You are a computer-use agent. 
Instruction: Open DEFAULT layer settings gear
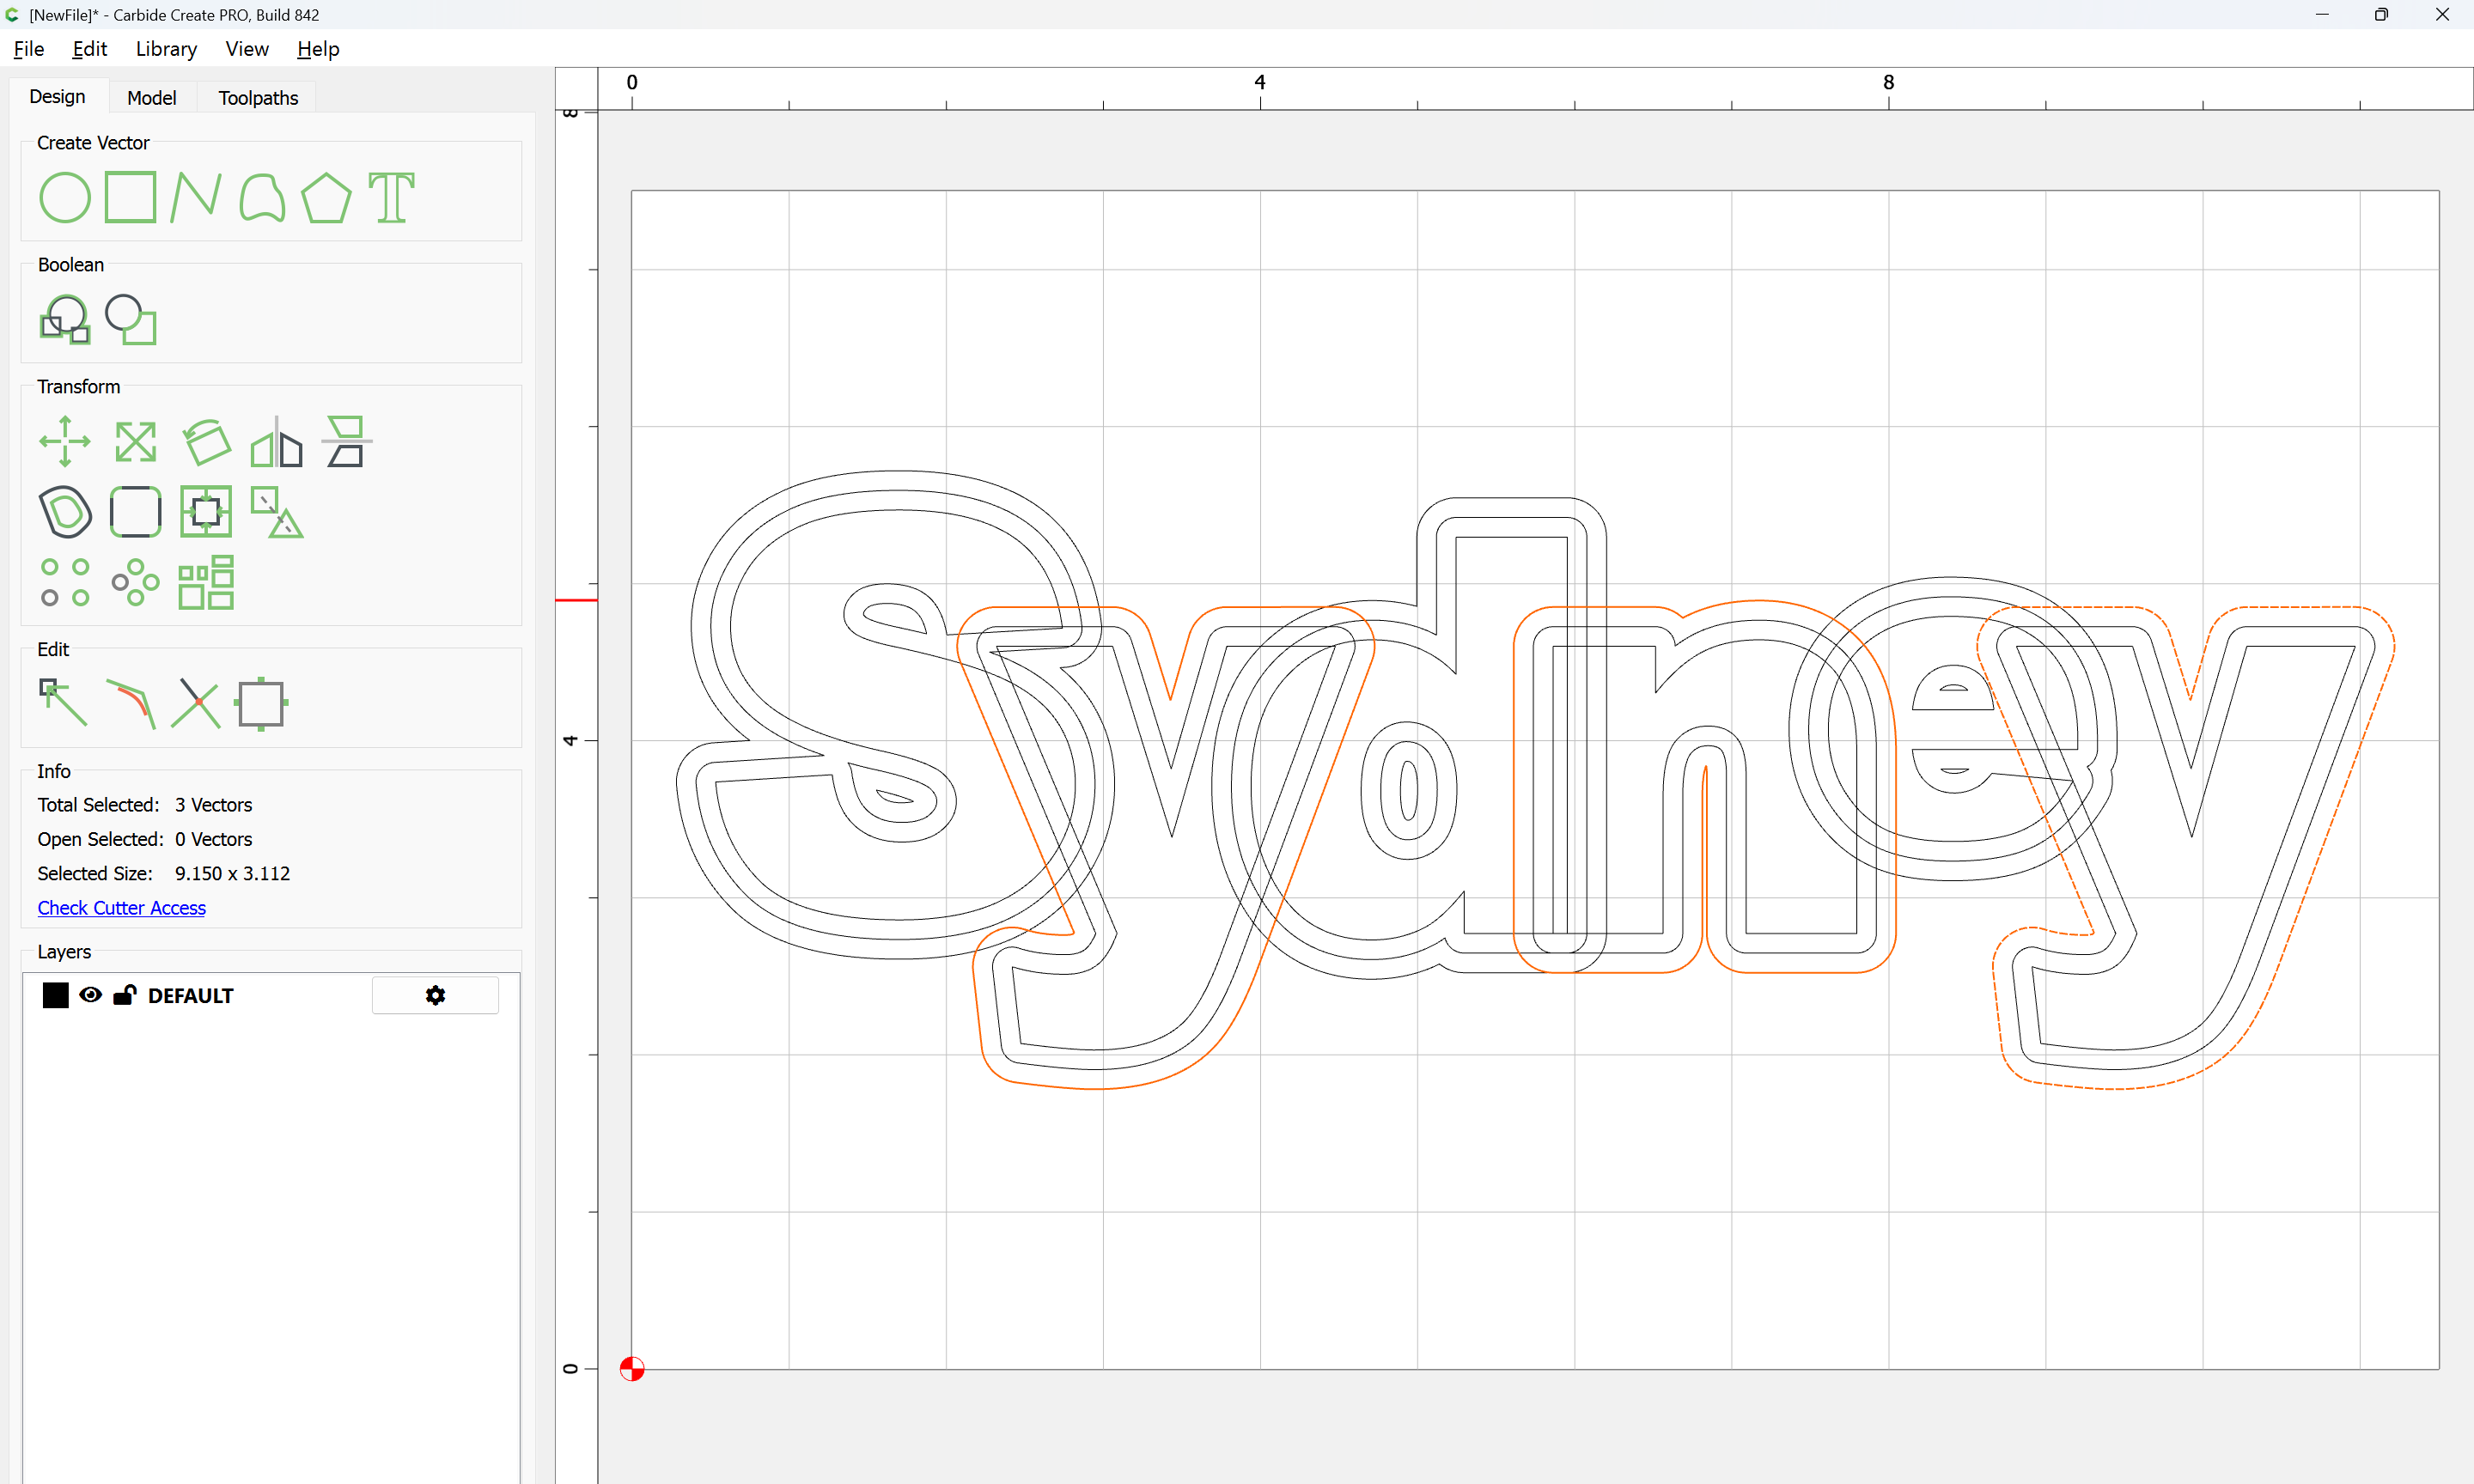pos(435,995)
